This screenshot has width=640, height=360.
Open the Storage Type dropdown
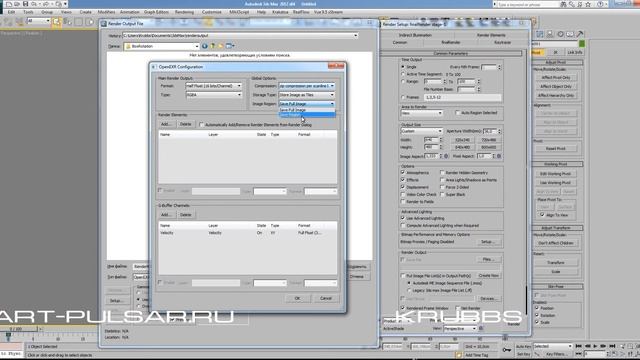click(x=307, y=95)
